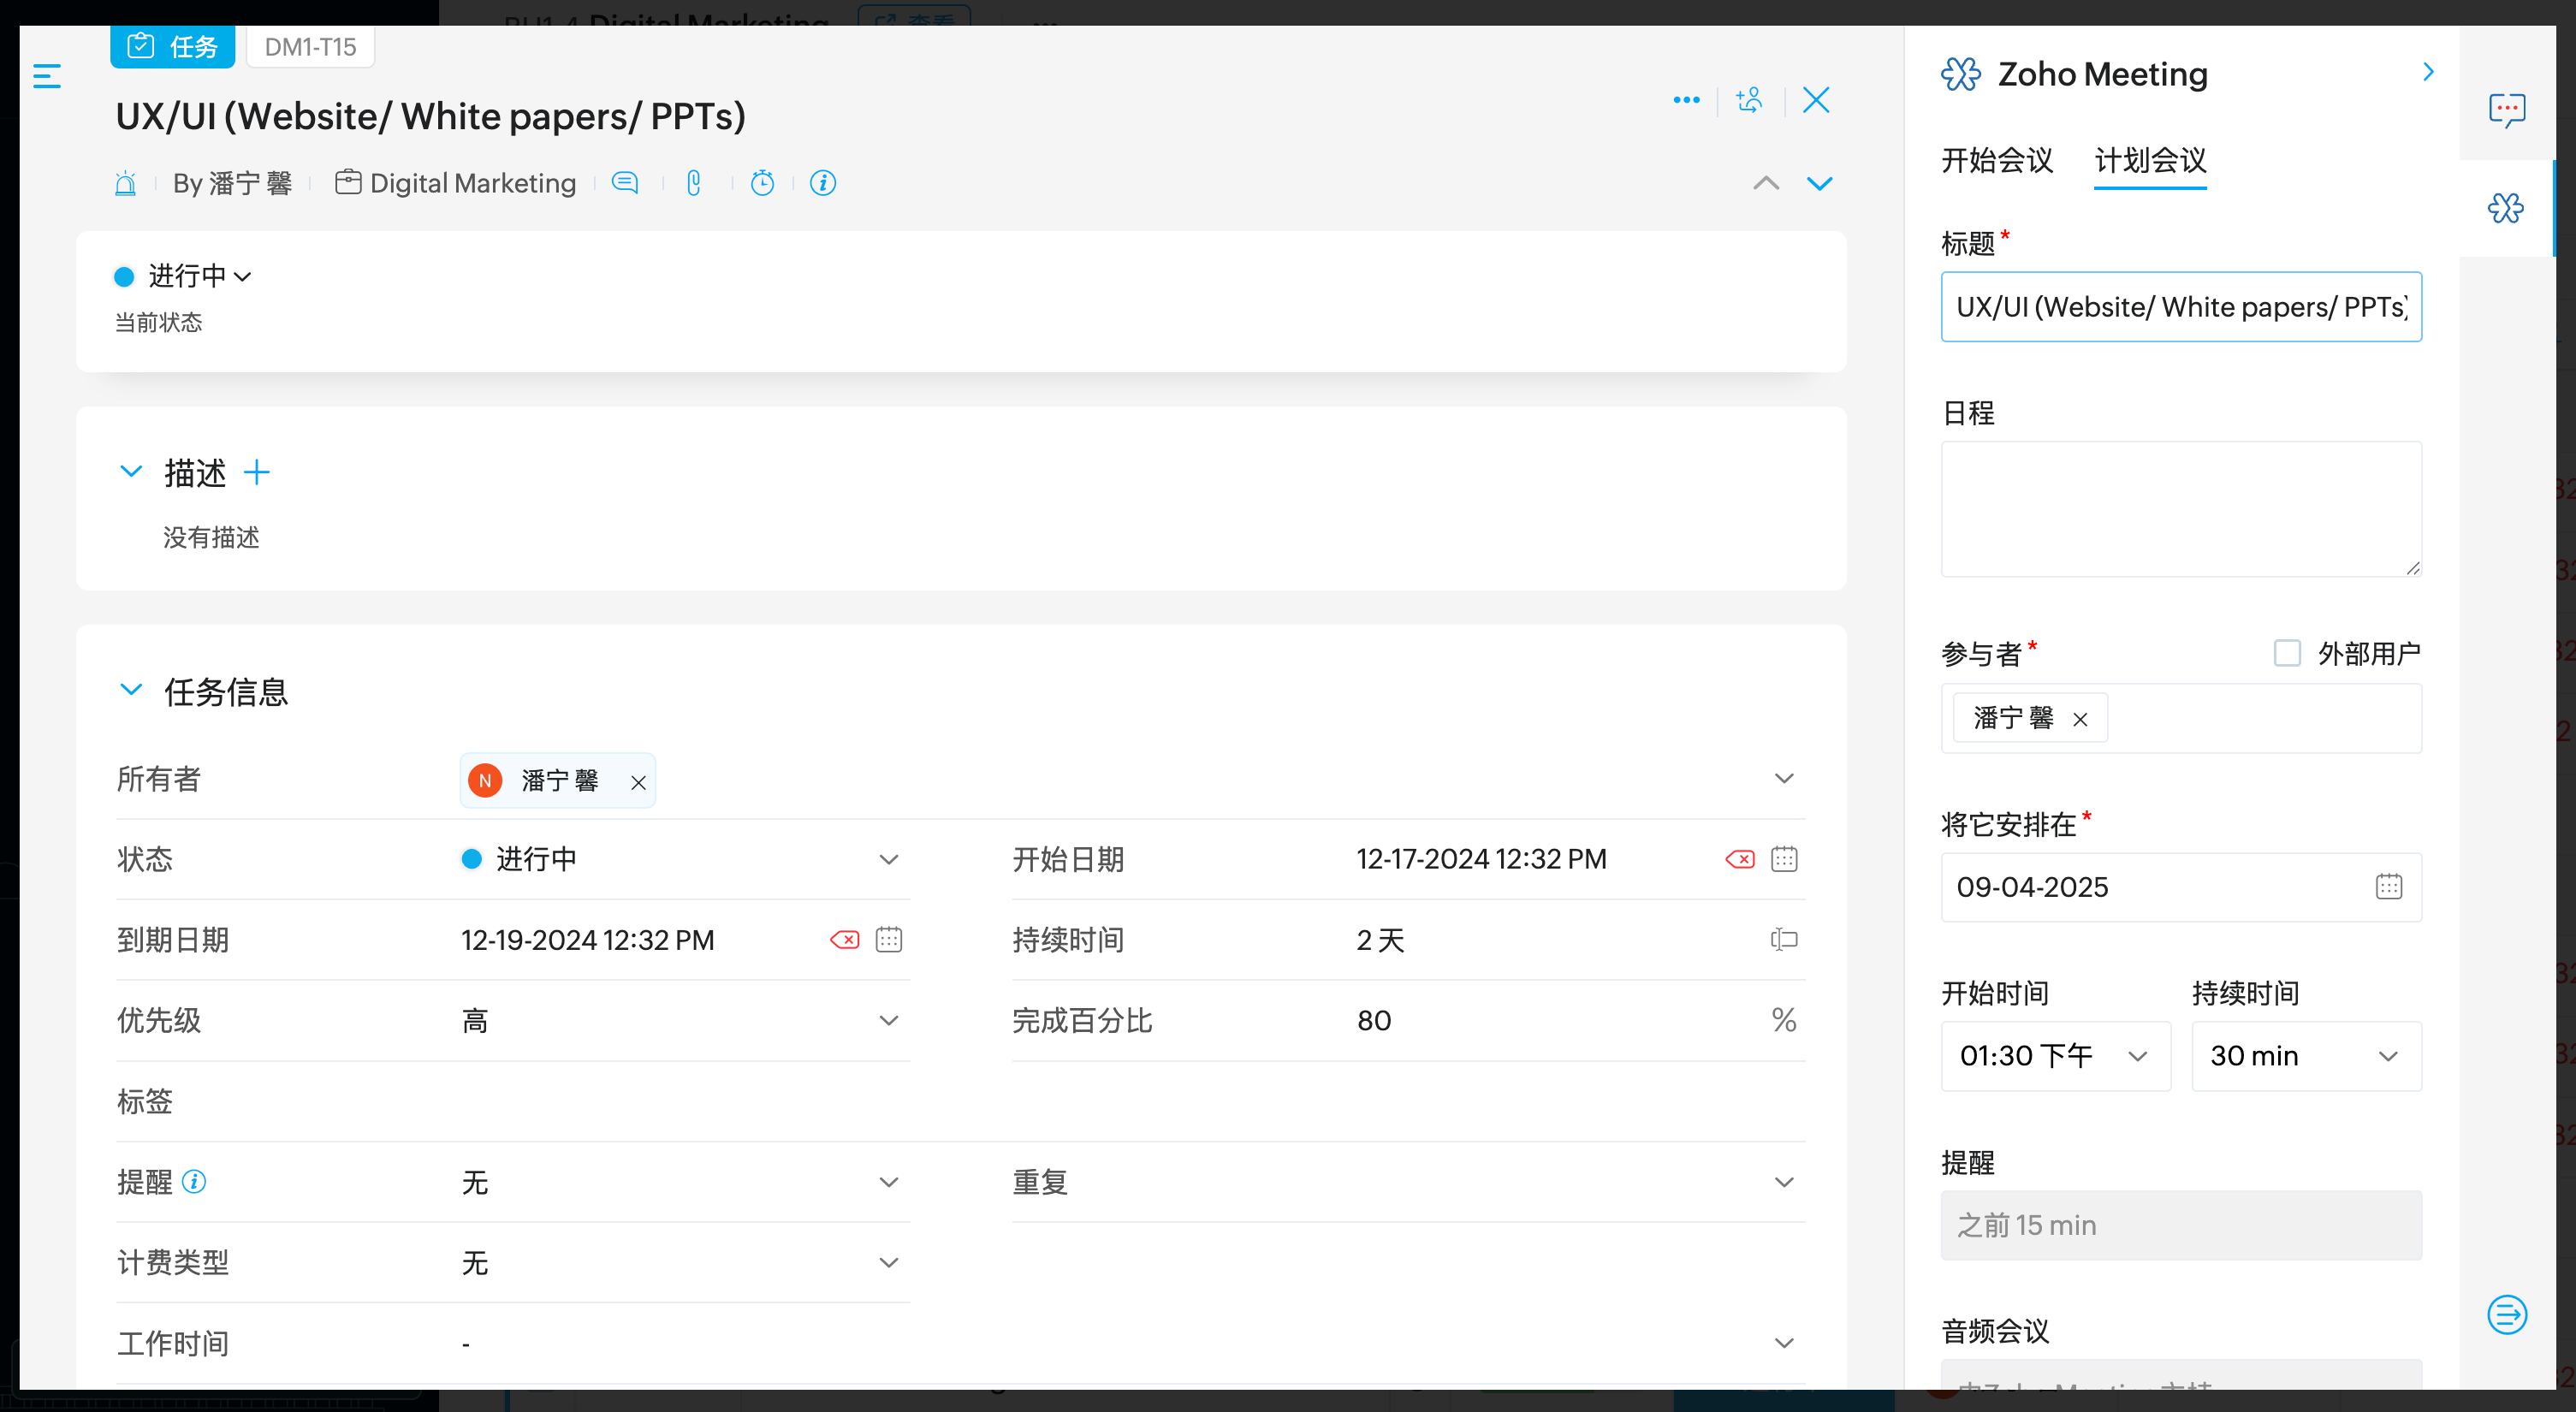Click the Zoho Meeting icon in right sidebar
2576x1412 pixels.
(2506, 208)
